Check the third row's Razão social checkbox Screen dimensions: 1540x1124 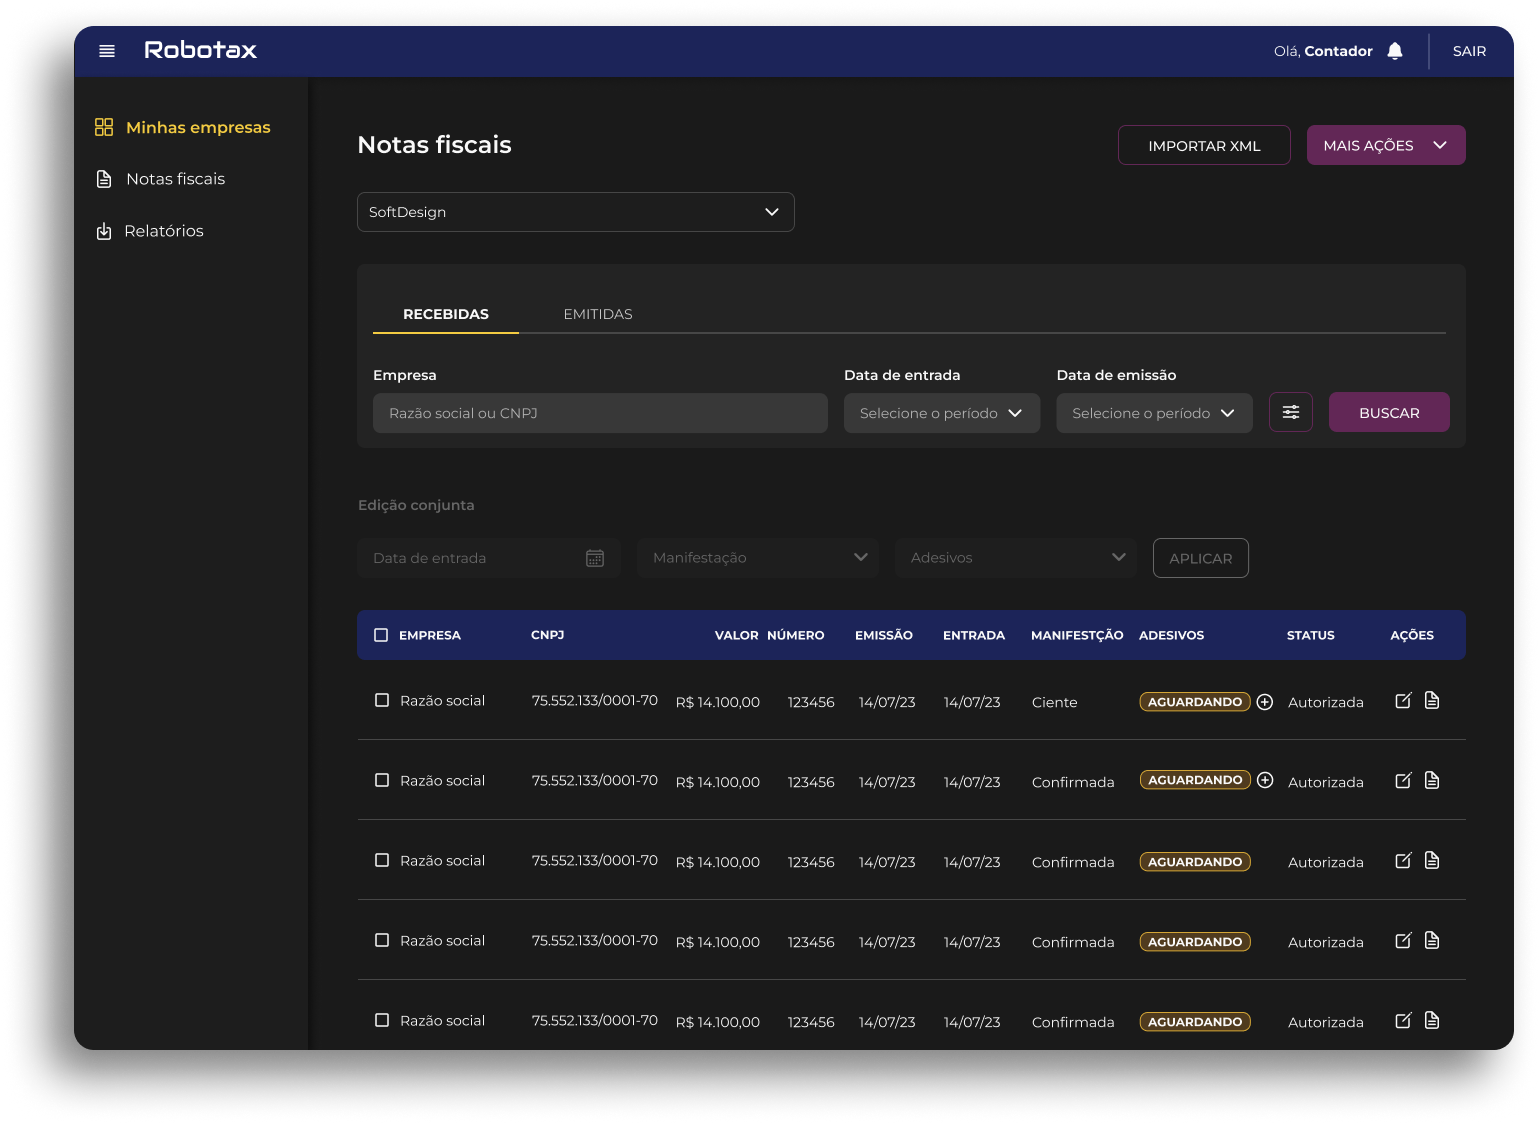coord(382,860)
